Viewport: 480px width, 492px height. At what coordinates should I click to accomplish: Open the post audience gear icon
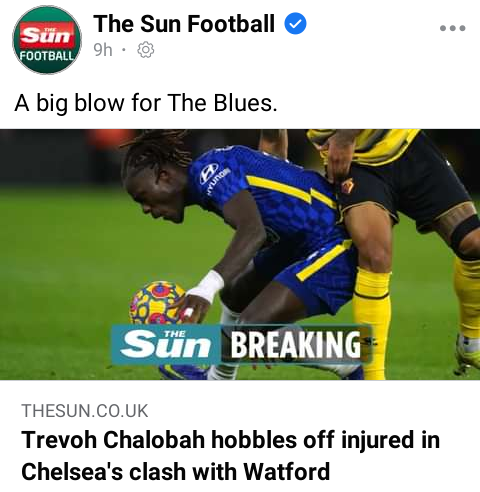146,50
